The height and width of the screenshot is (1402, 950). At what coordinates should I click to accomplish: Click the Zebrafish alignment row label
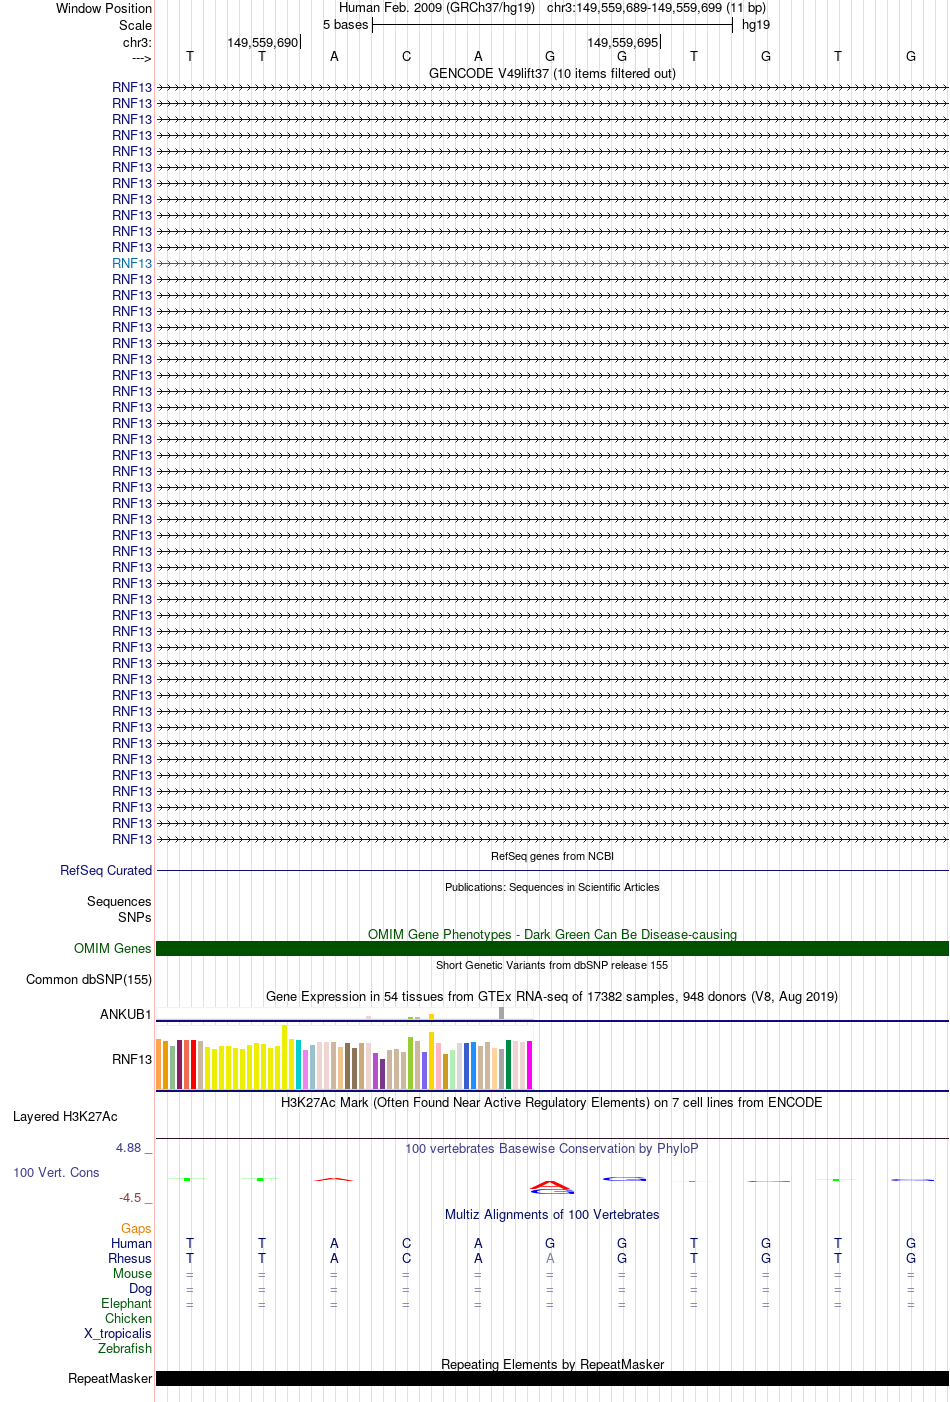pyautogui.click(x=125, y=1348)
